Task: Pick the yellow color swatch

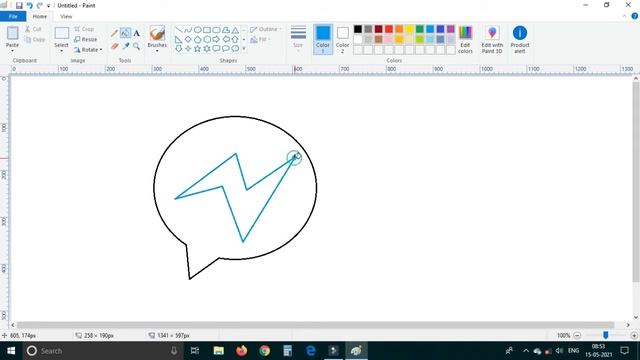Action: click(x=409, y=29)
